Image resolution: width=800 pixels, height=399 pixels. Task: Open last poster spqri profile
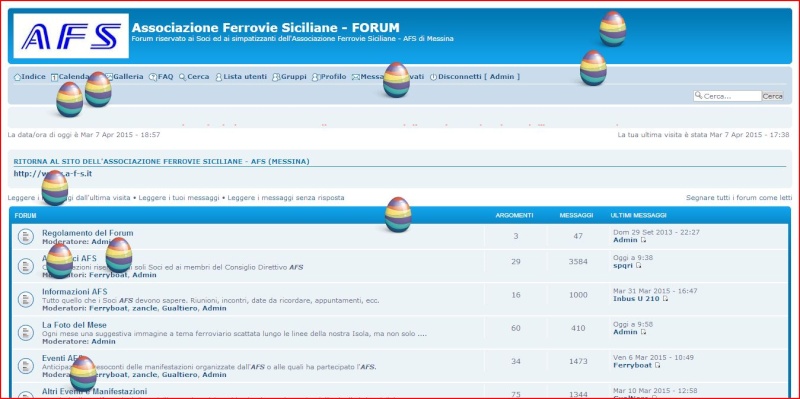coord(623,265)
